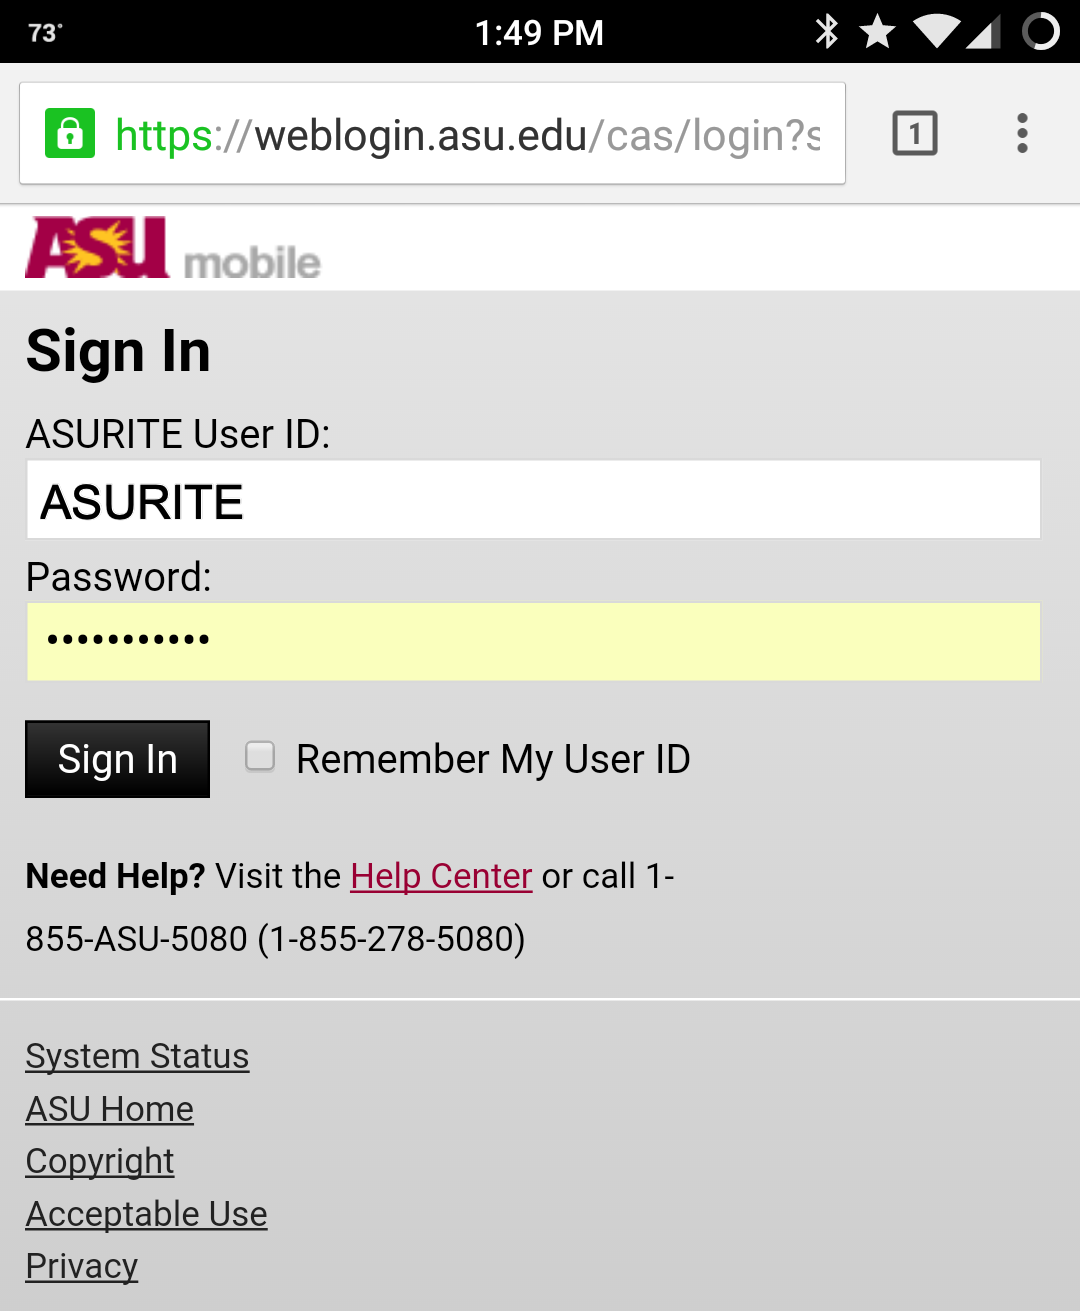Focus the Password input field
This screenshot has width=1080, height=1311.
[533, 642]
